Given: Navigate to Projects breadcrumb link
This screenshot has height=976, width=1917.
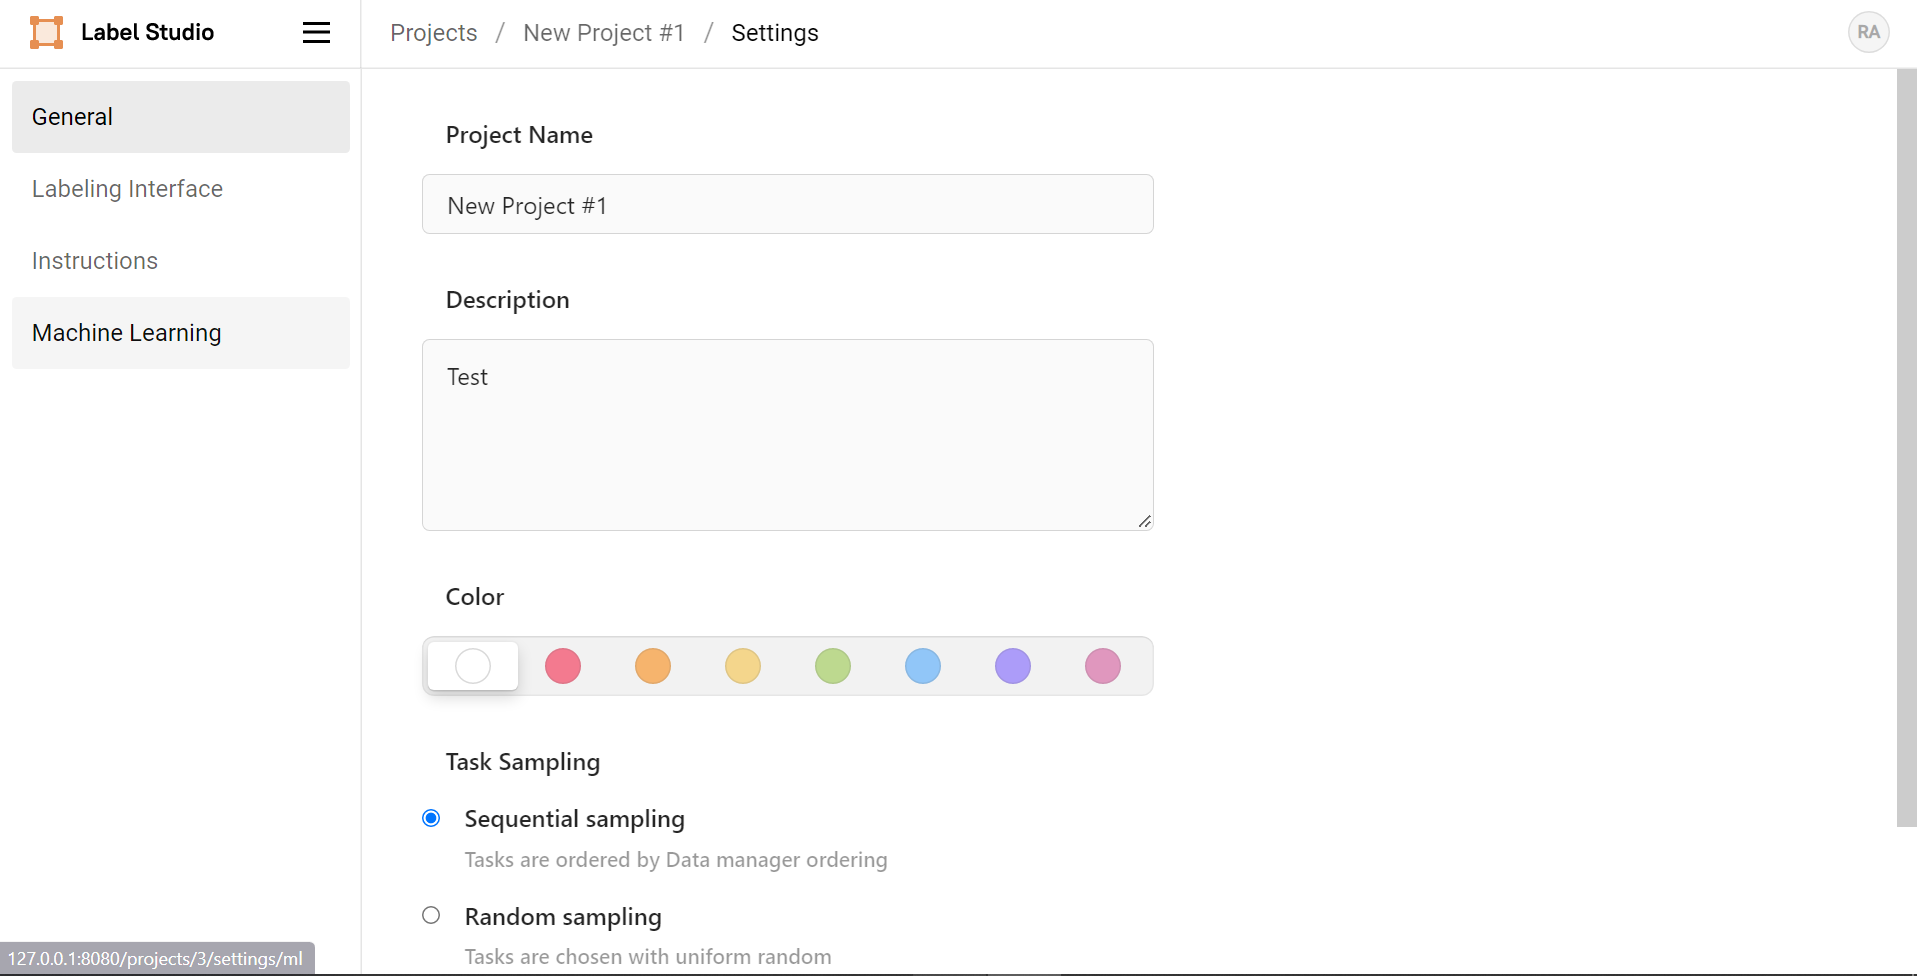Looking at the screenshot, I should tap(433, 33).
